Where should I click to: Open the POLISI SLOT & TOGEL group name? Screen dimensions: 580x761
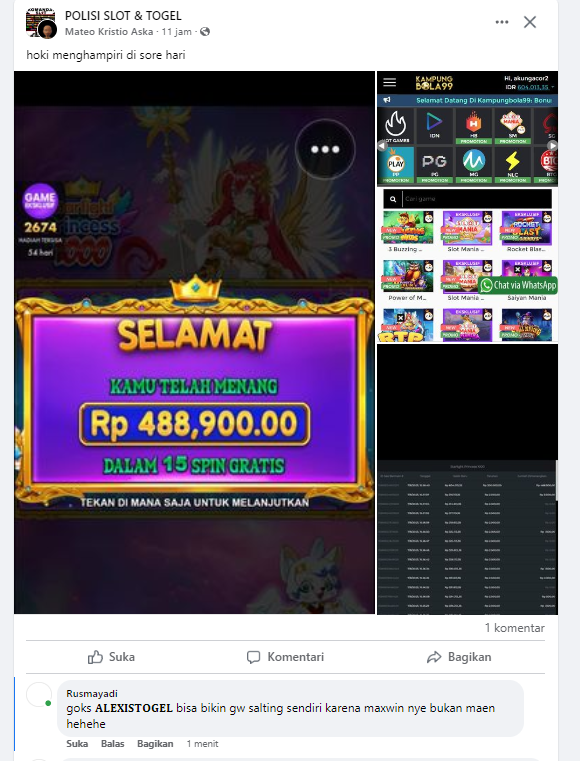click(x=123, y=16)
